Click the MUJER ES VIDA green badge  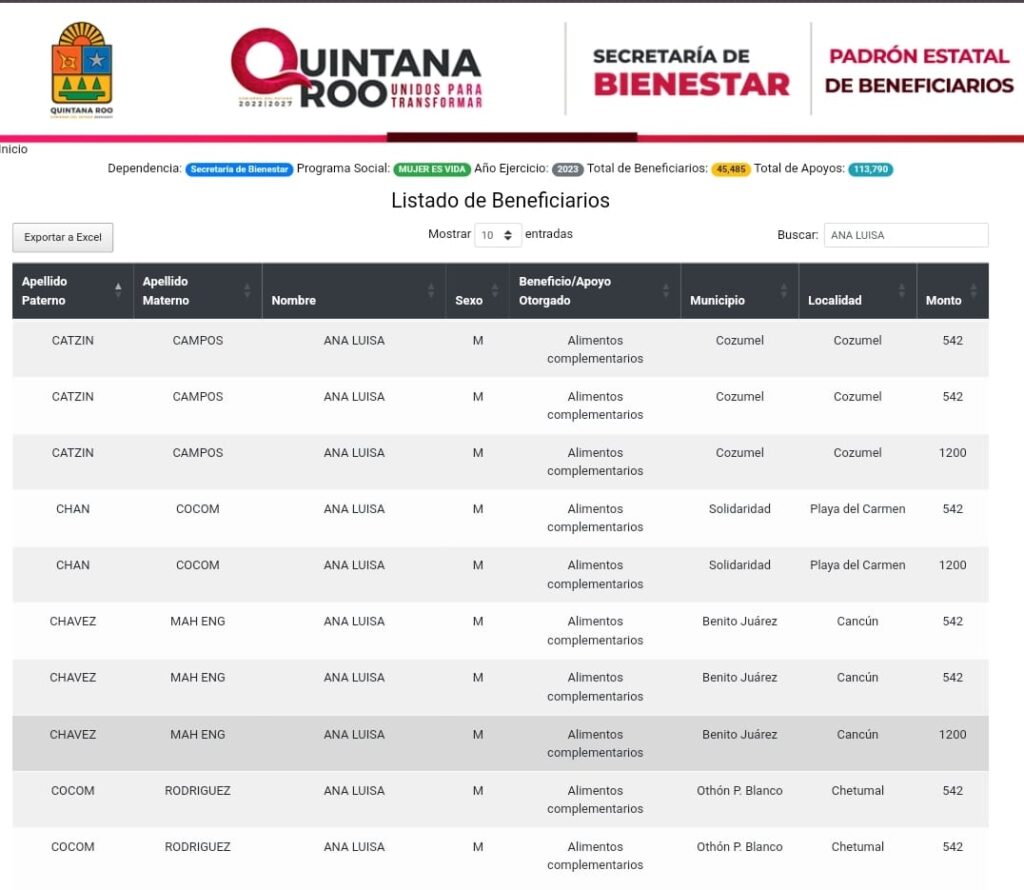432,170
